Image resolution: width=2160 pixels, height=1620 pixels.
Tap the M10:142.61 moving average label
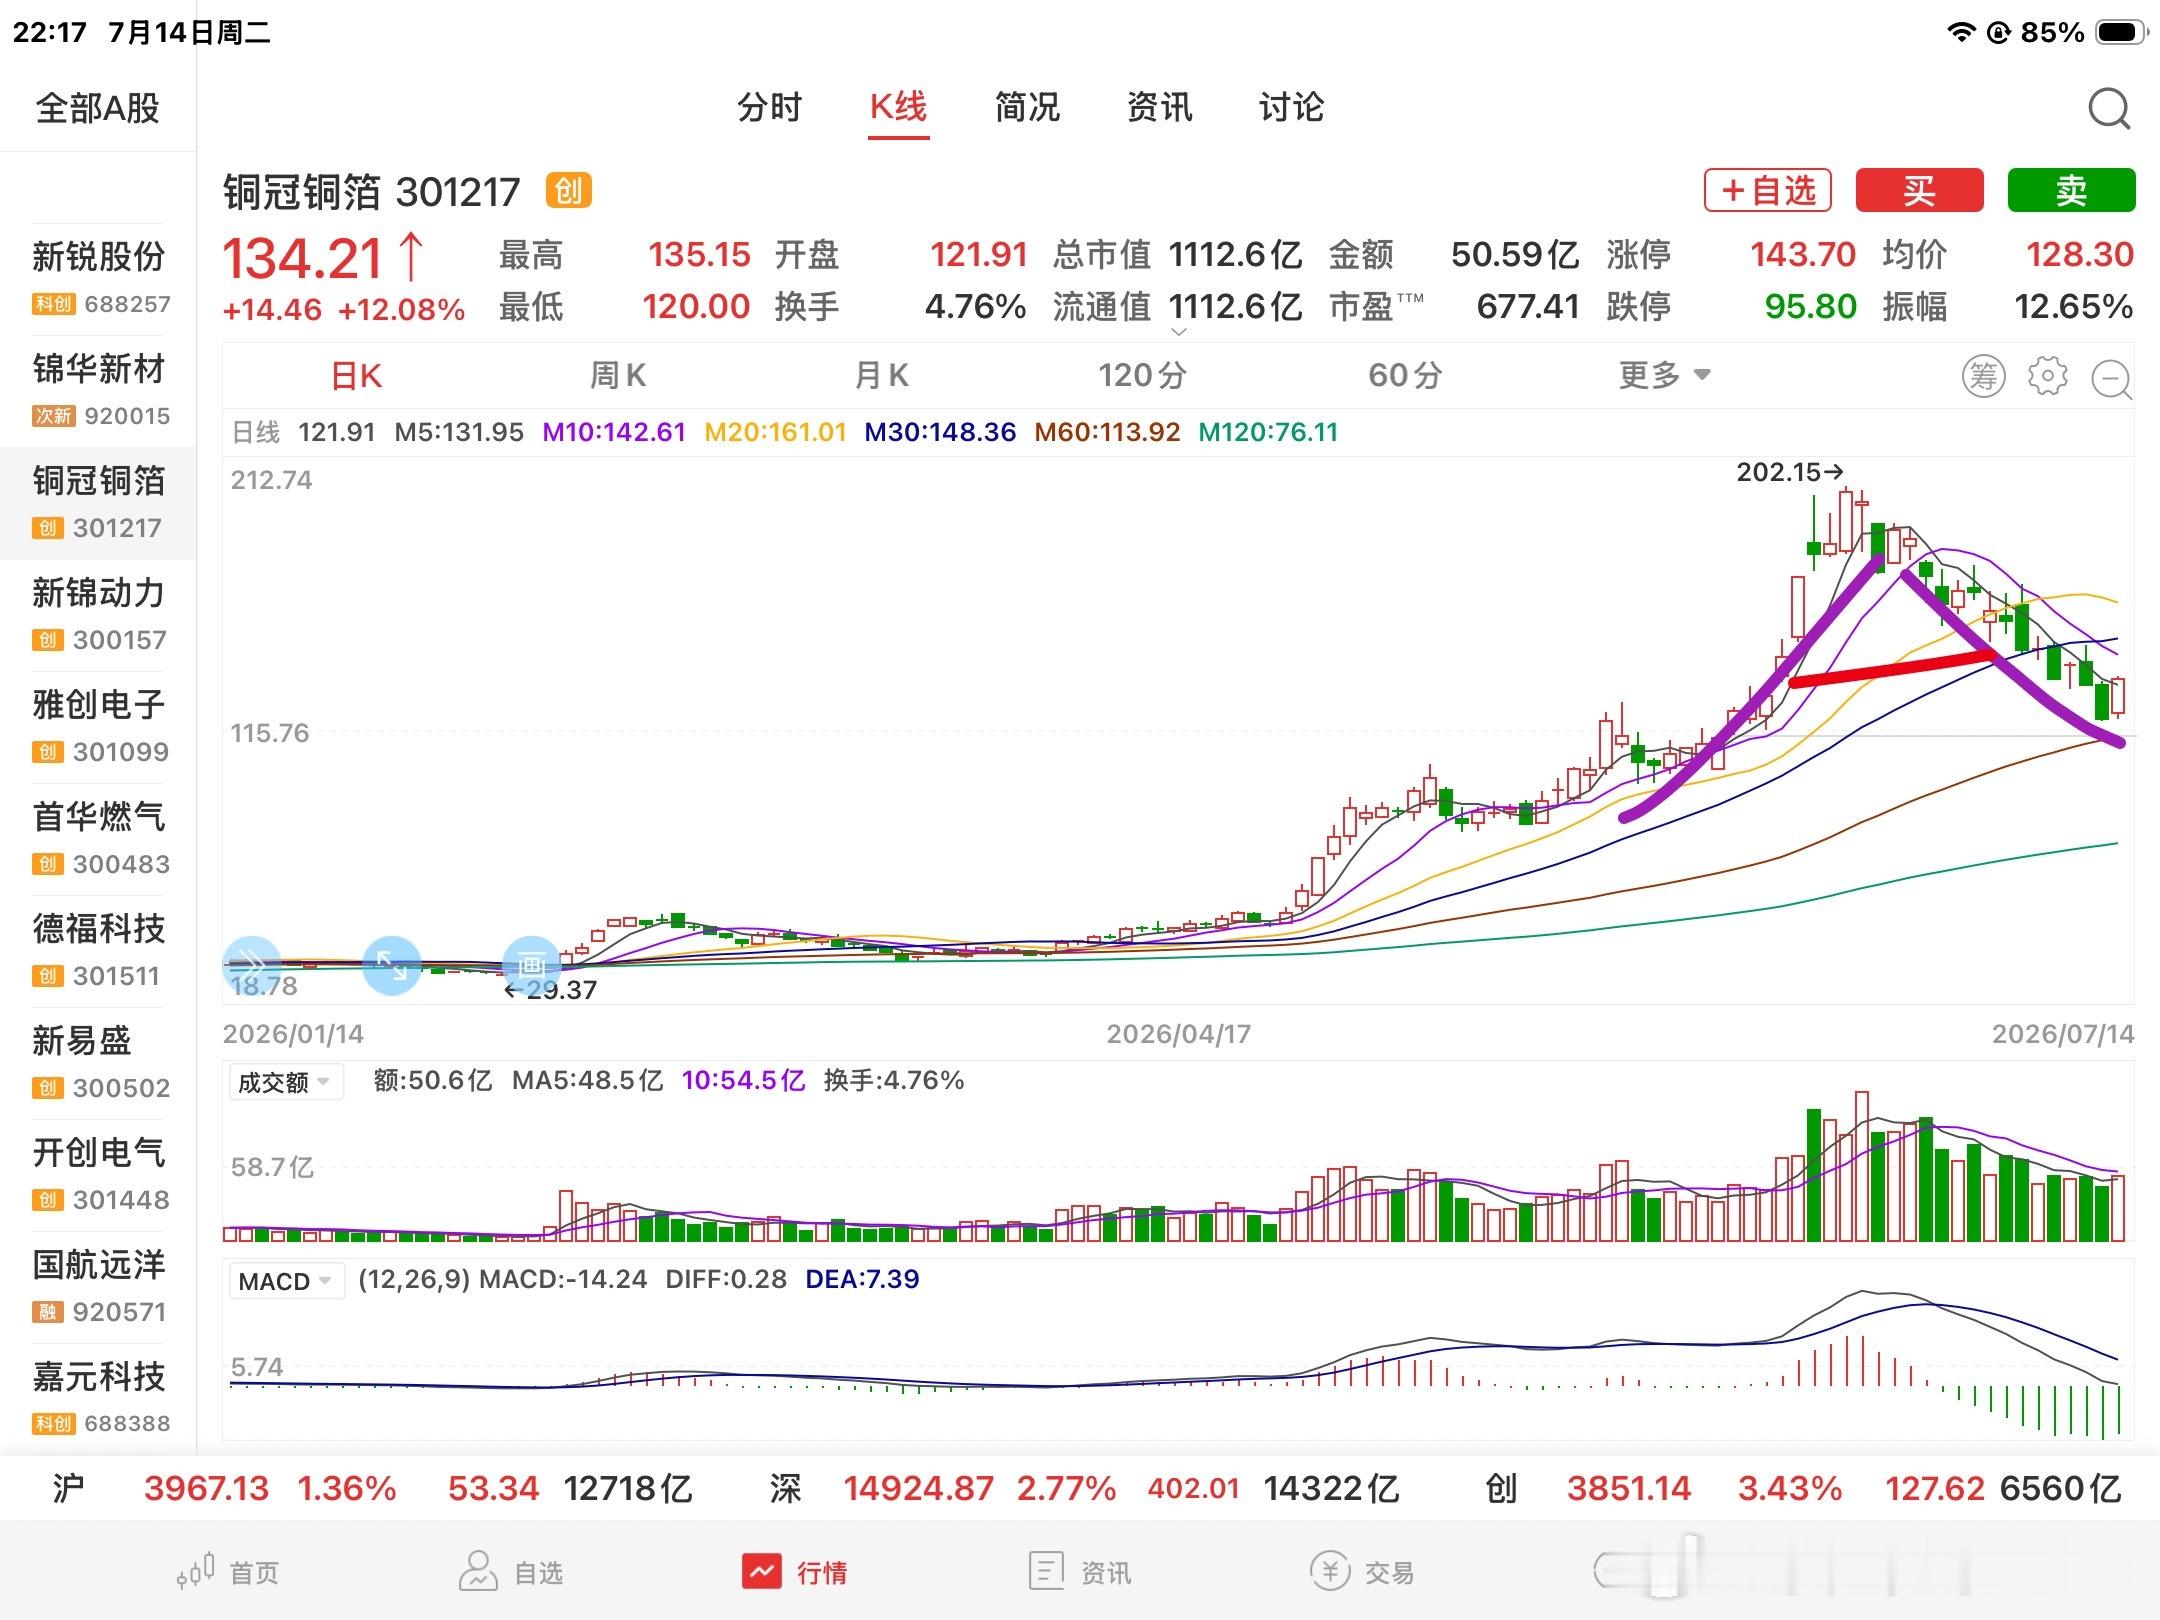(x=614, y=432)
